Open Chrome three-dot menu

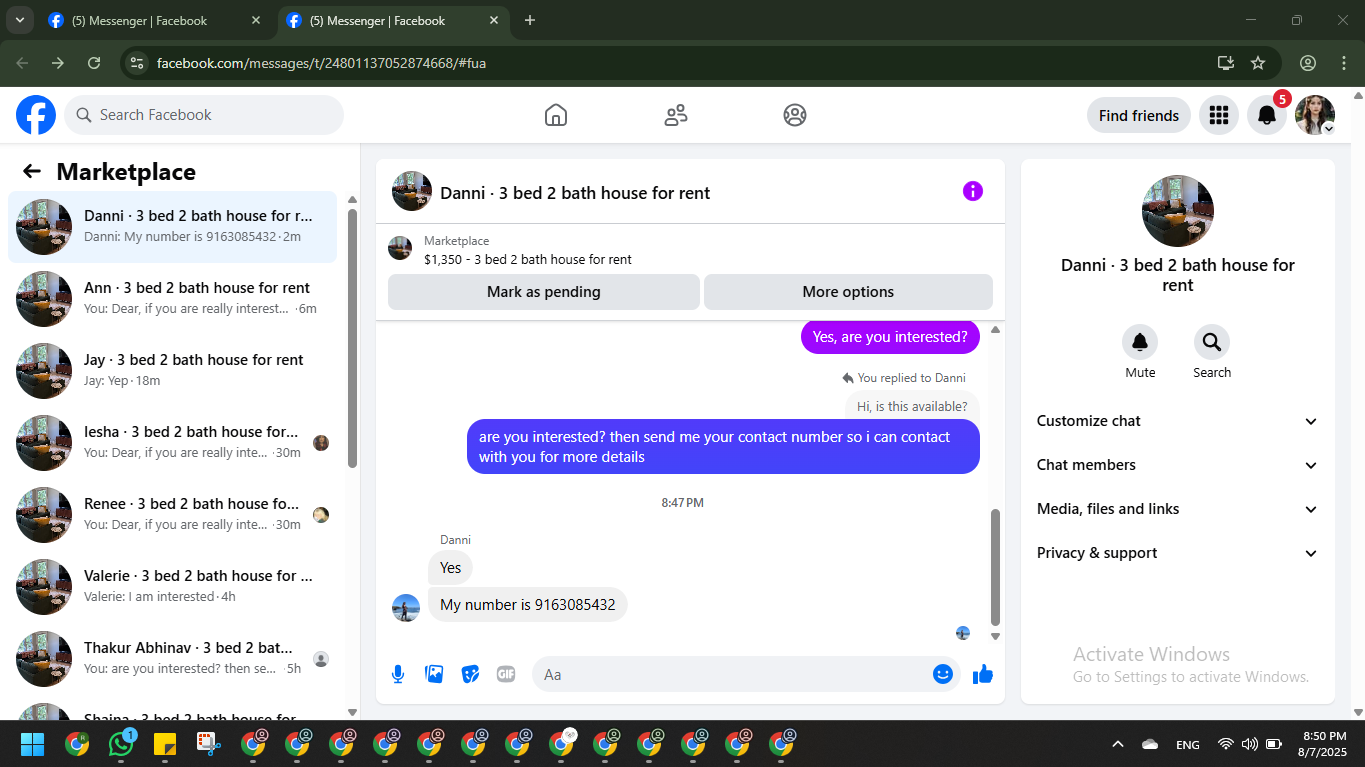point(1343,63)
